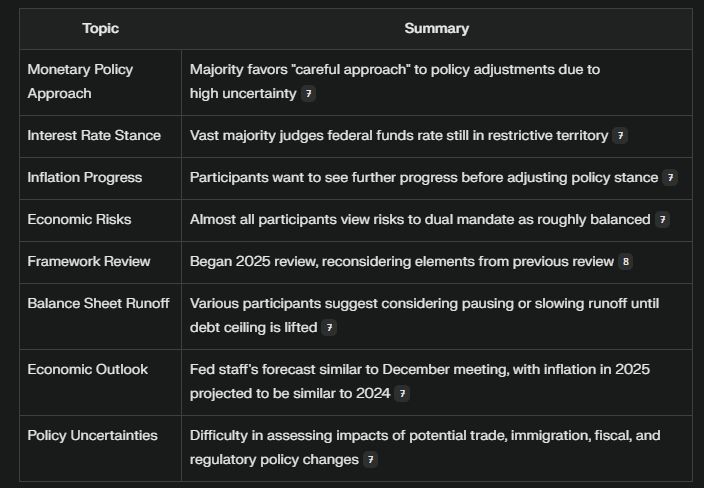Open source badge for Economic Risks summary
This screenshot has width=704, height=488.
coord(662,220)
